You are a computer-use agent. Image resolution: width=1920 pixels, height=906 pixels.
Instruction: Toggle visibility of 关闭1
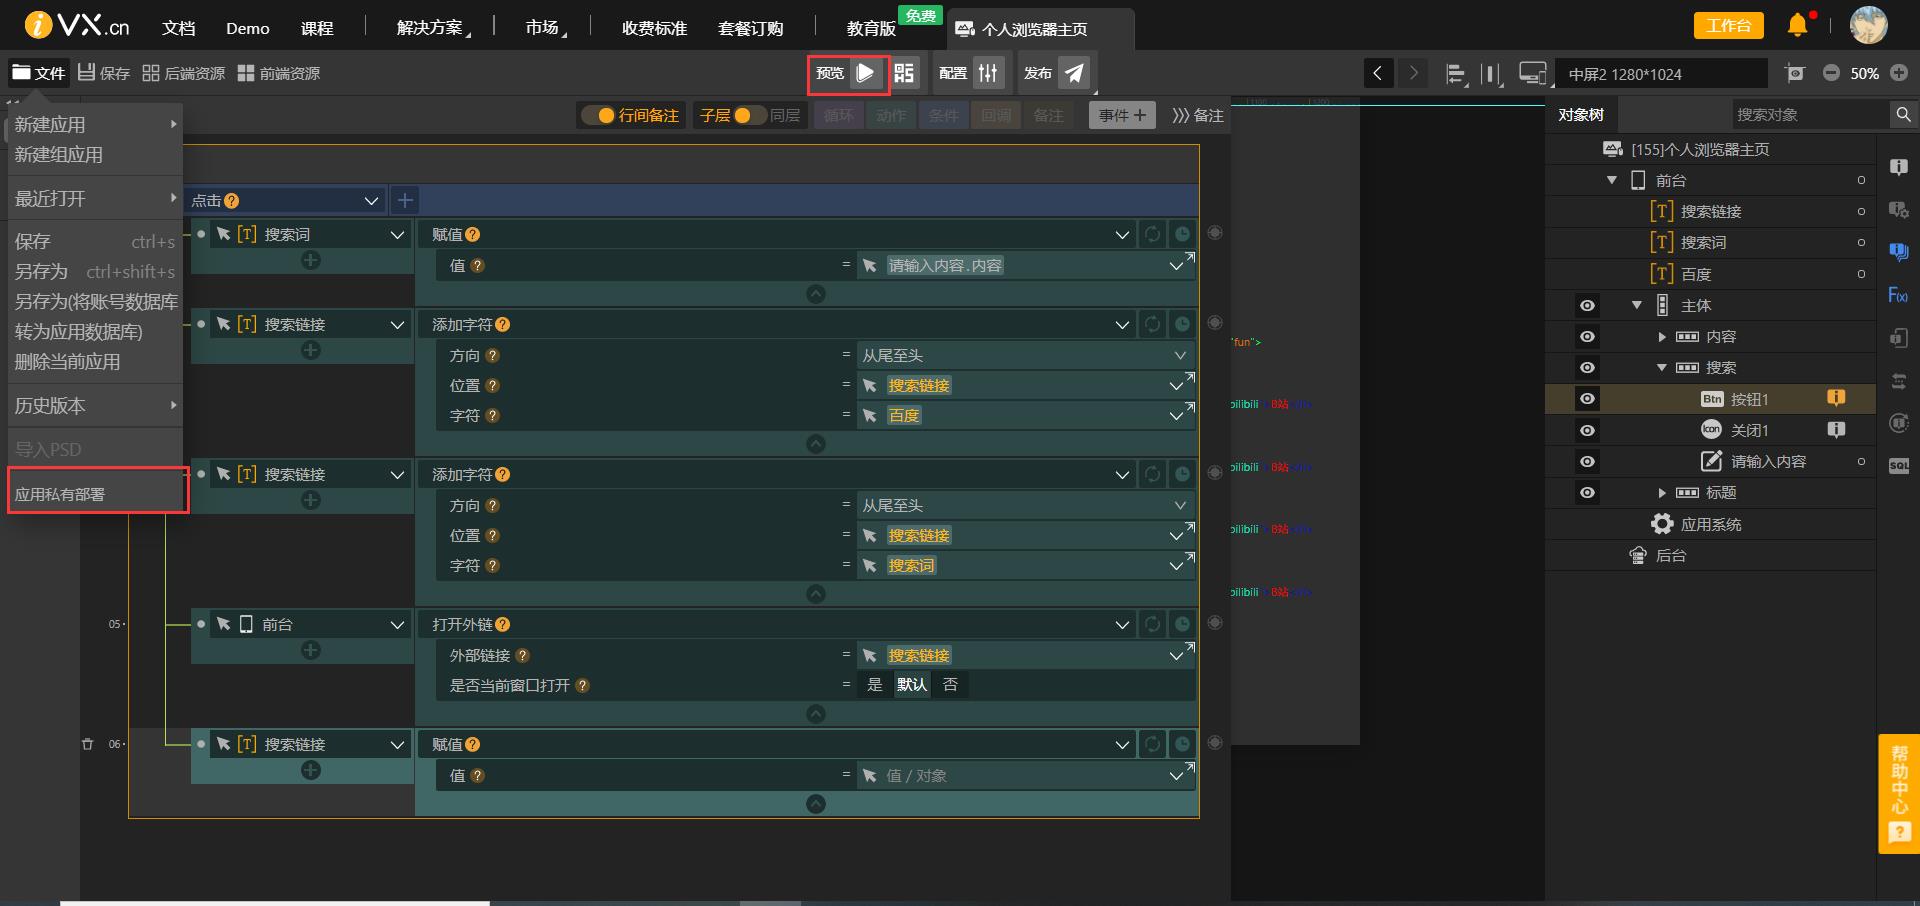[x=1587, y=430]
